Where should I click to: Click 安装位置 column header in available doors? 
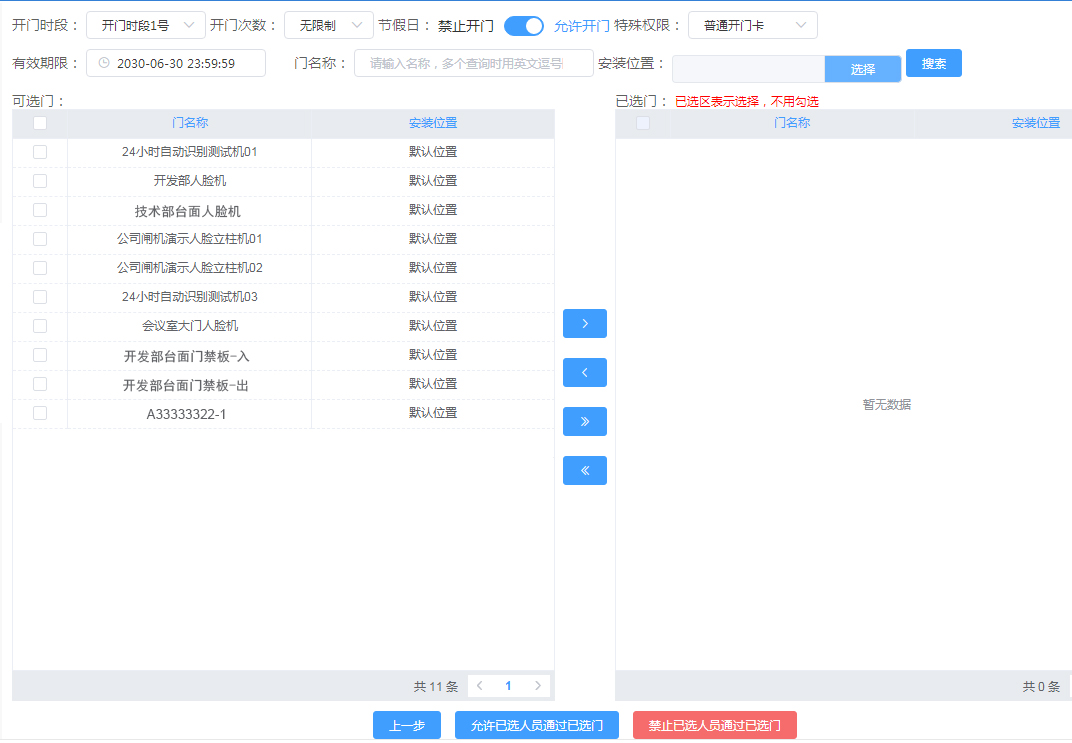433,123
